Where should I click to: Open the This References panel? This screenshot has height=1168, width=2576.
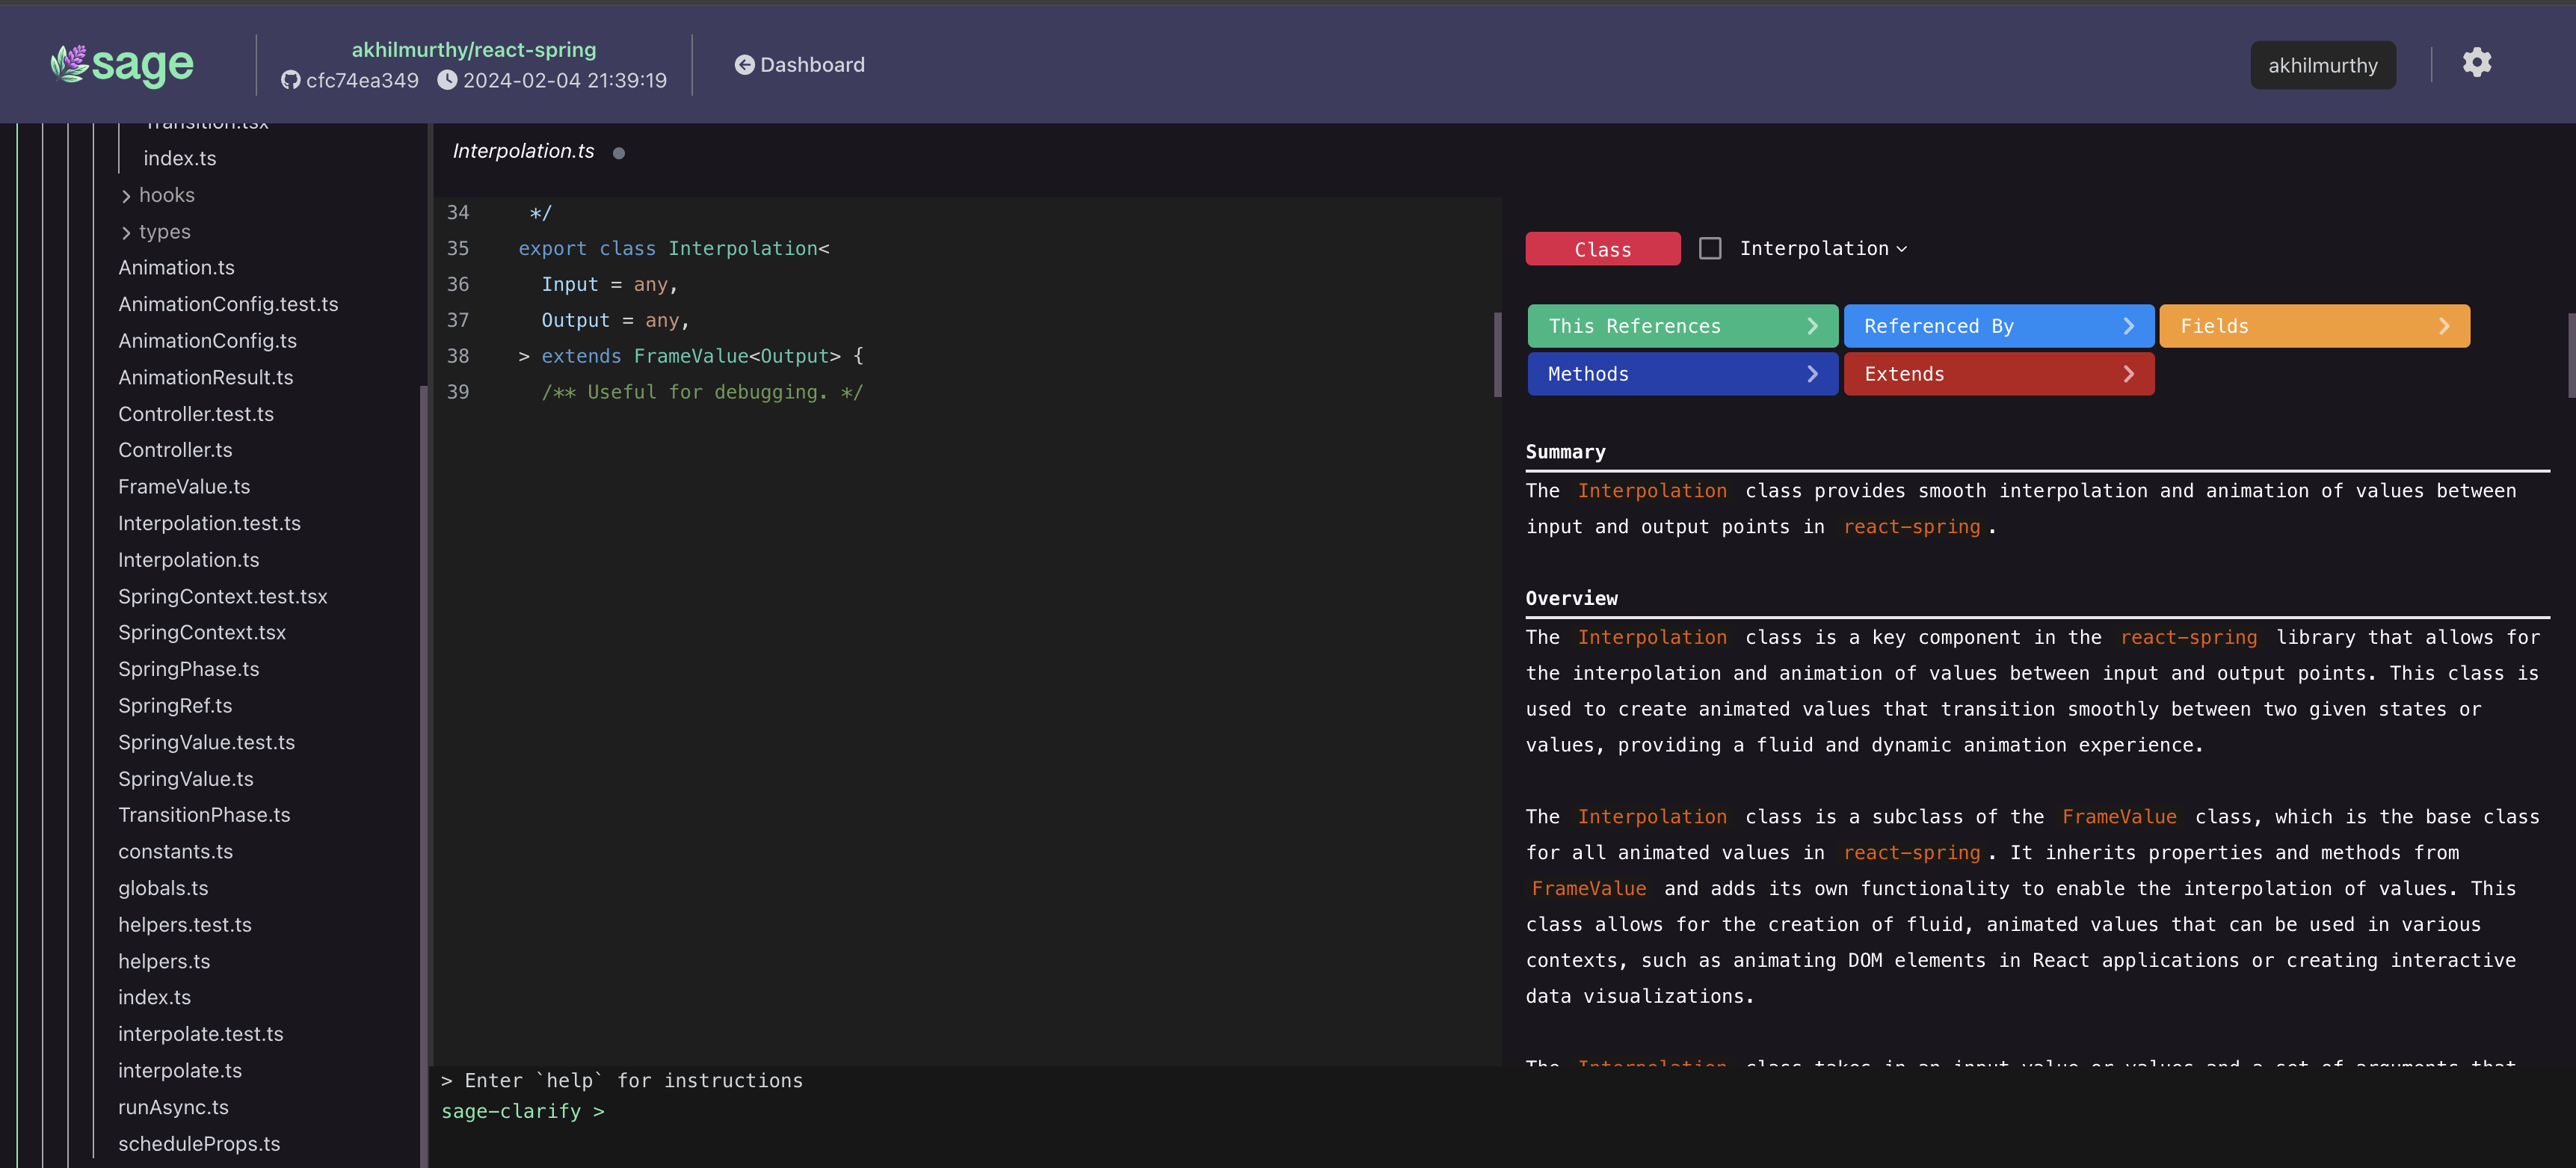[1681, 326]
